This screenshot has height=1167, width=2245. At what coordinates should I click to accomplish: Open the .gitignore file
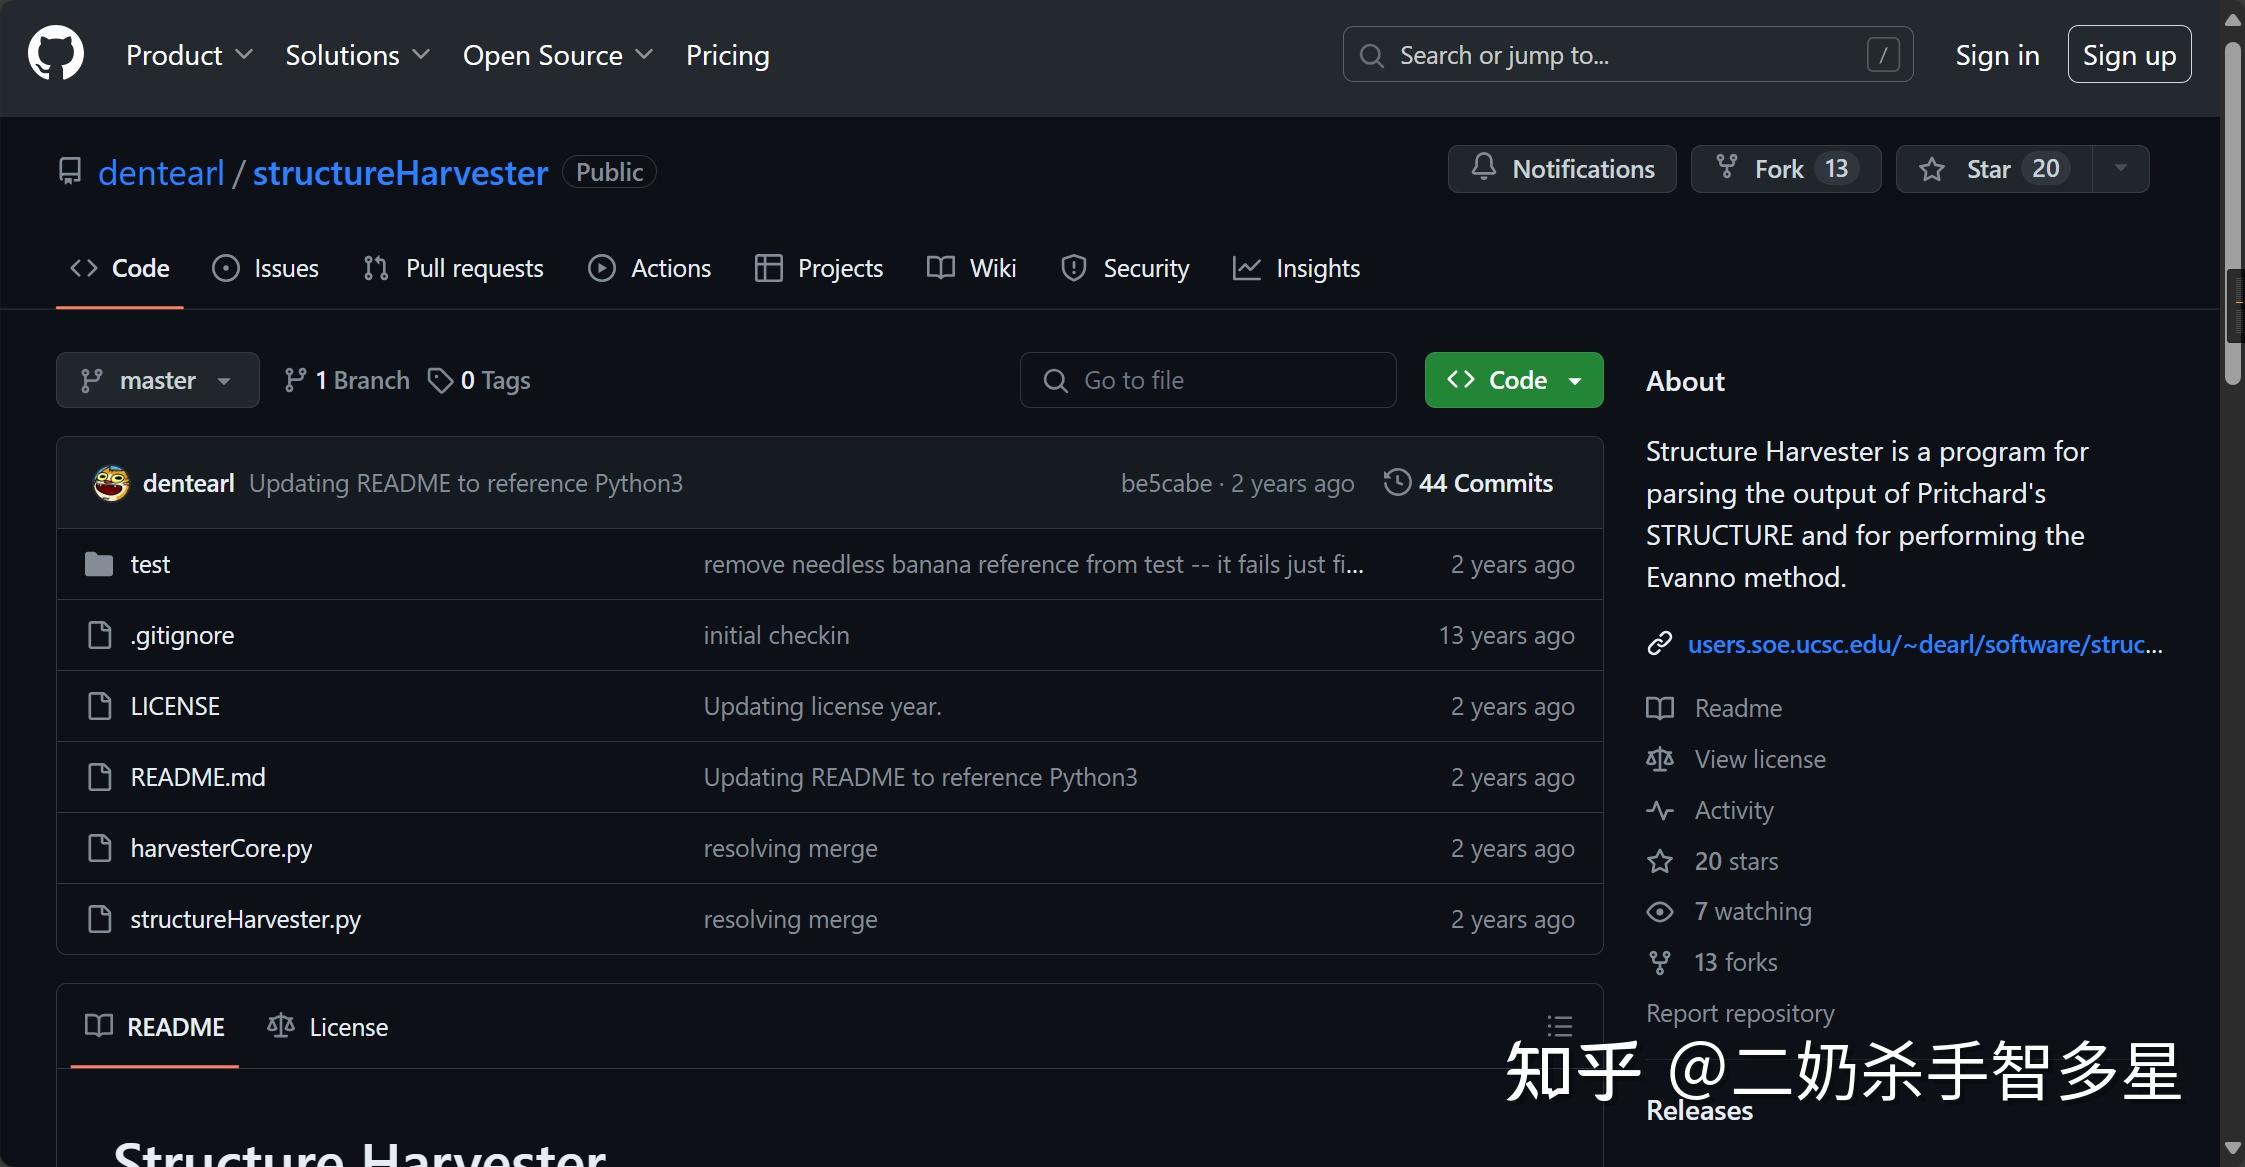[x=182, y=635]
